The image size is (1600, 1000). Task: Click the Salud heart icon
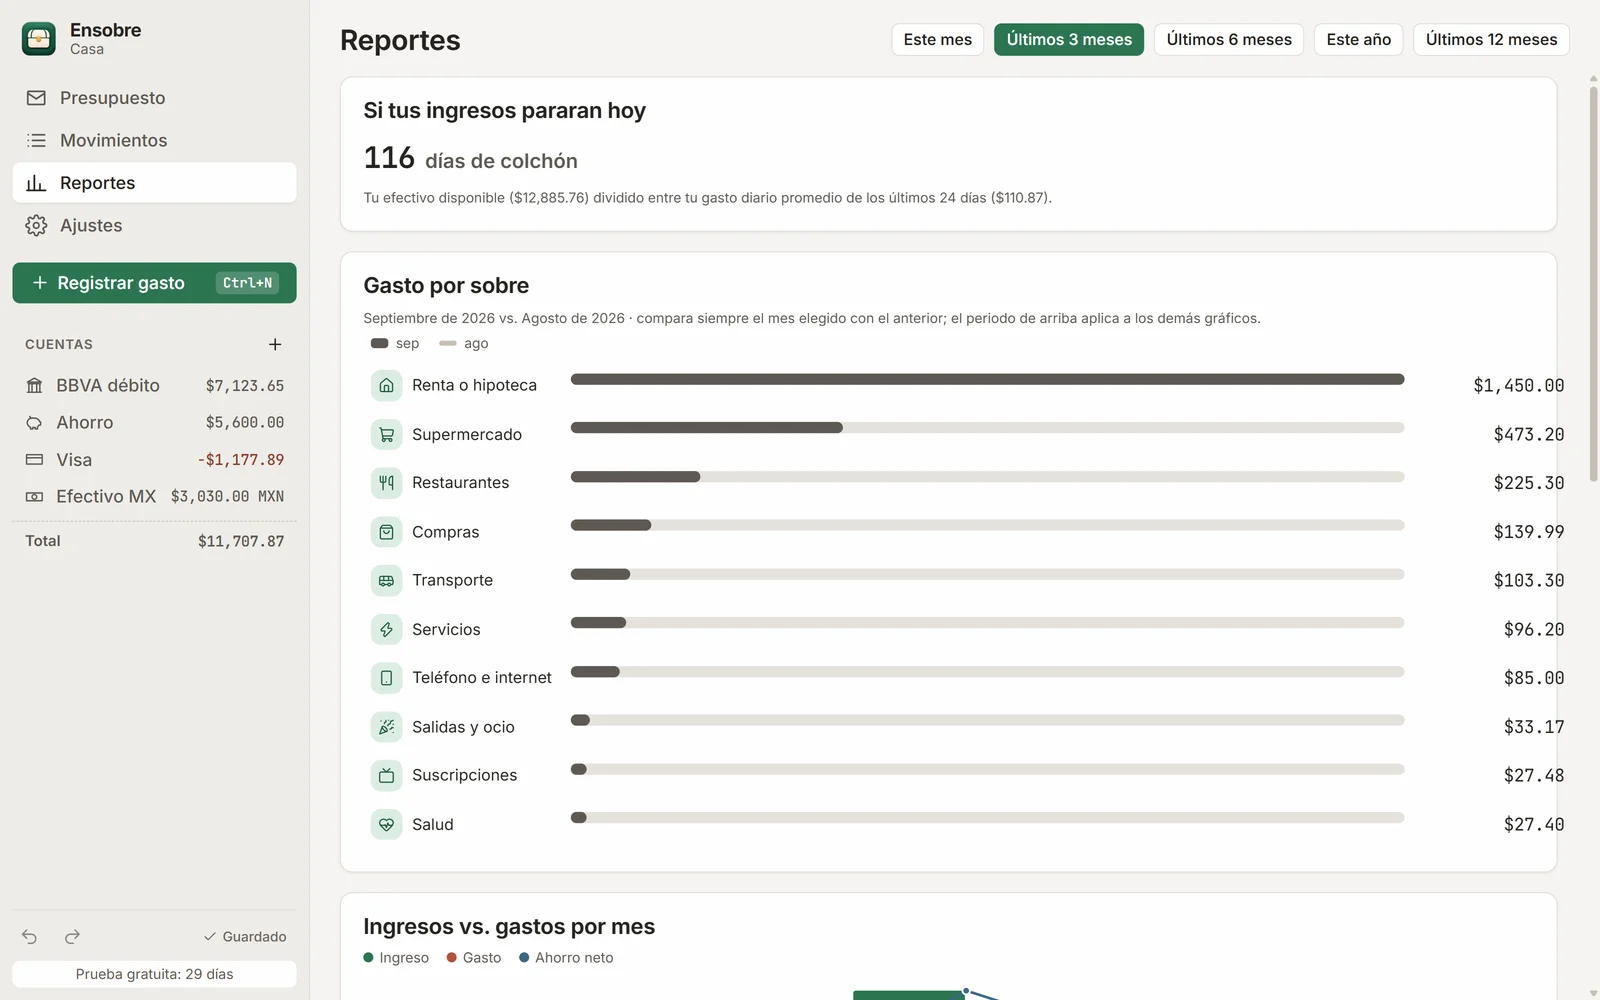pyautogui.click(x=386, y=824)
